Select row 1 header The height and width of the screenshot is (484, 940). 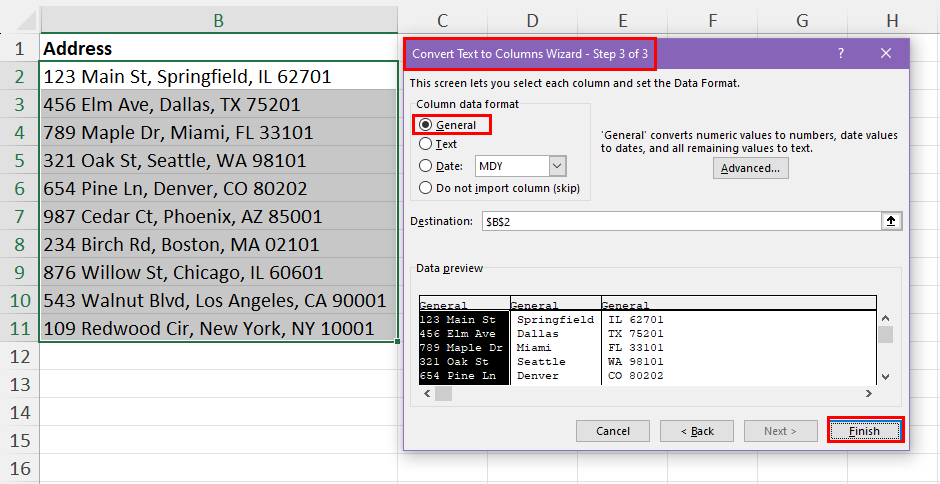[20, 48]
